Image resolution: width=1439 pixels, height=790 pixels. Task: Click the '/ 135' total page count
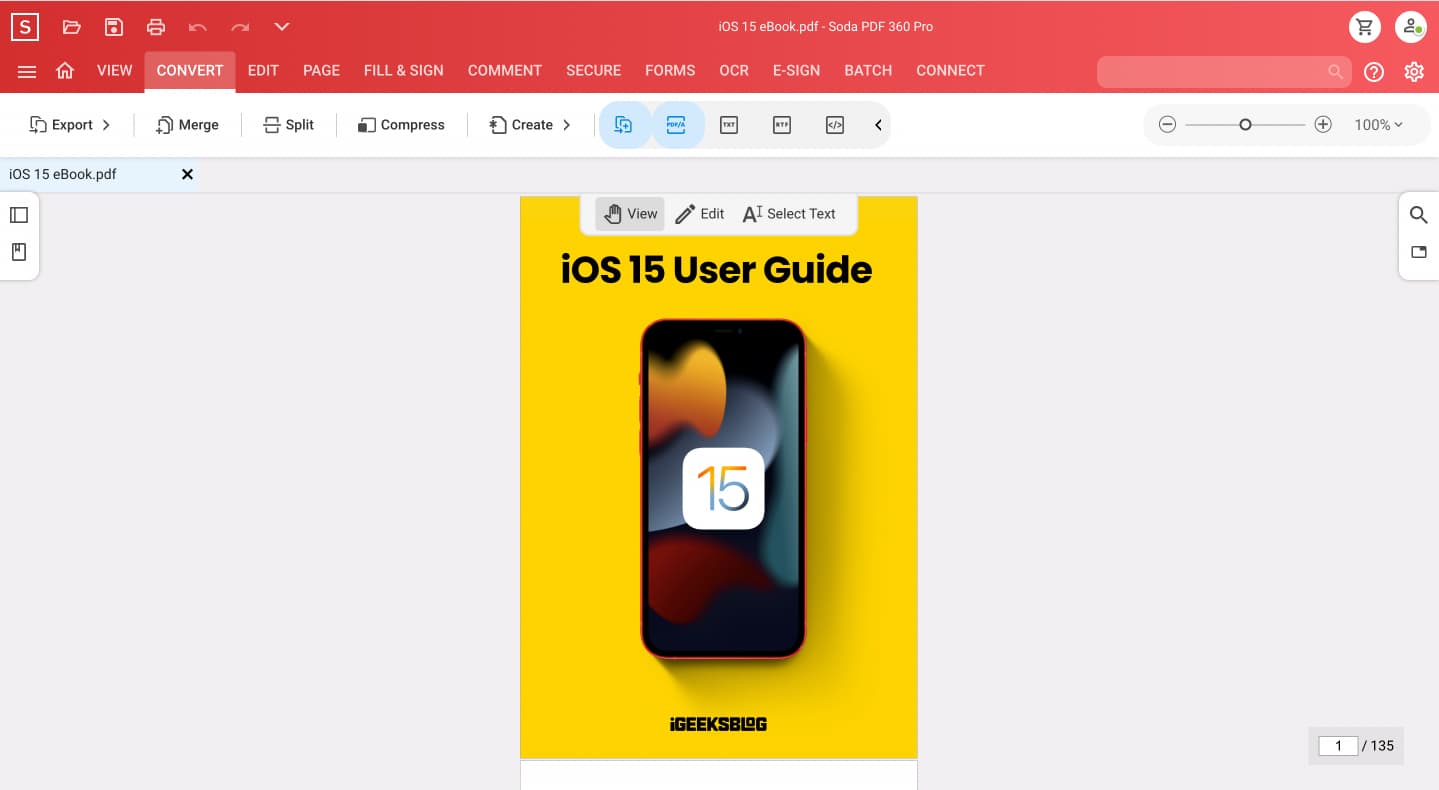1378,746
